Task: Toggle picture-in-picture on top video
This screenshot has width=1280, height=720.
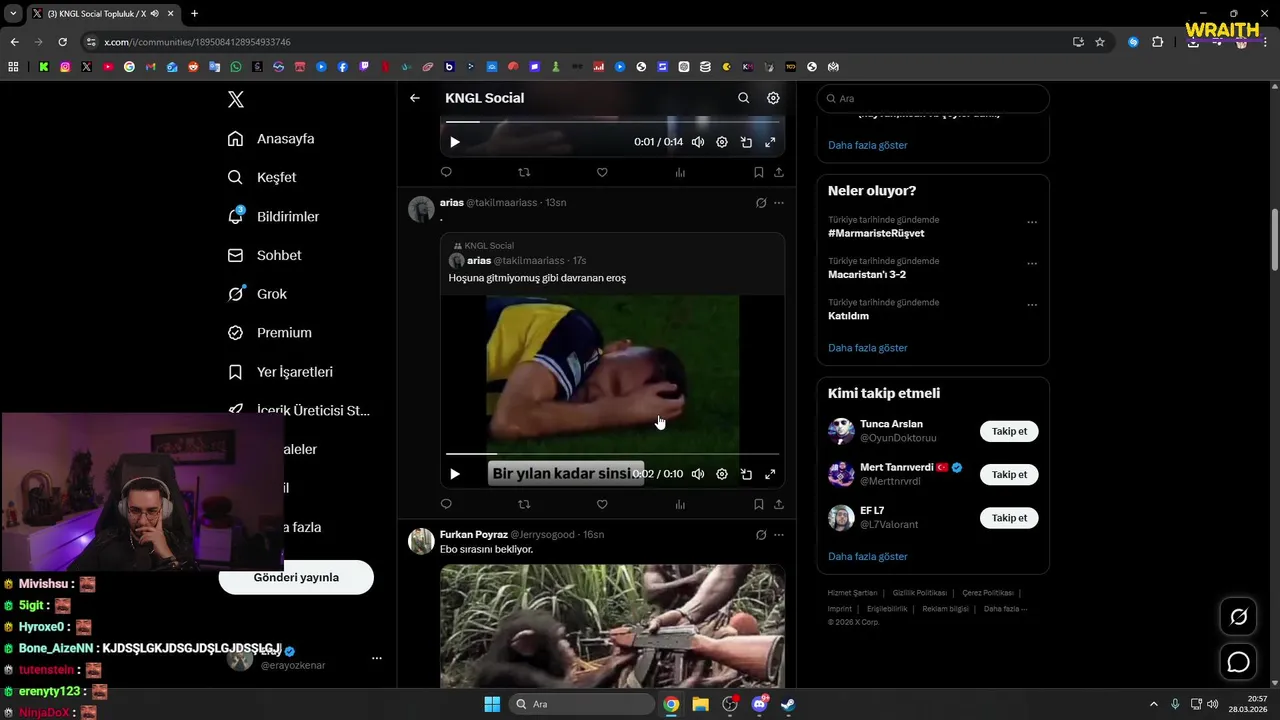Action: click(x=746, y=142)
